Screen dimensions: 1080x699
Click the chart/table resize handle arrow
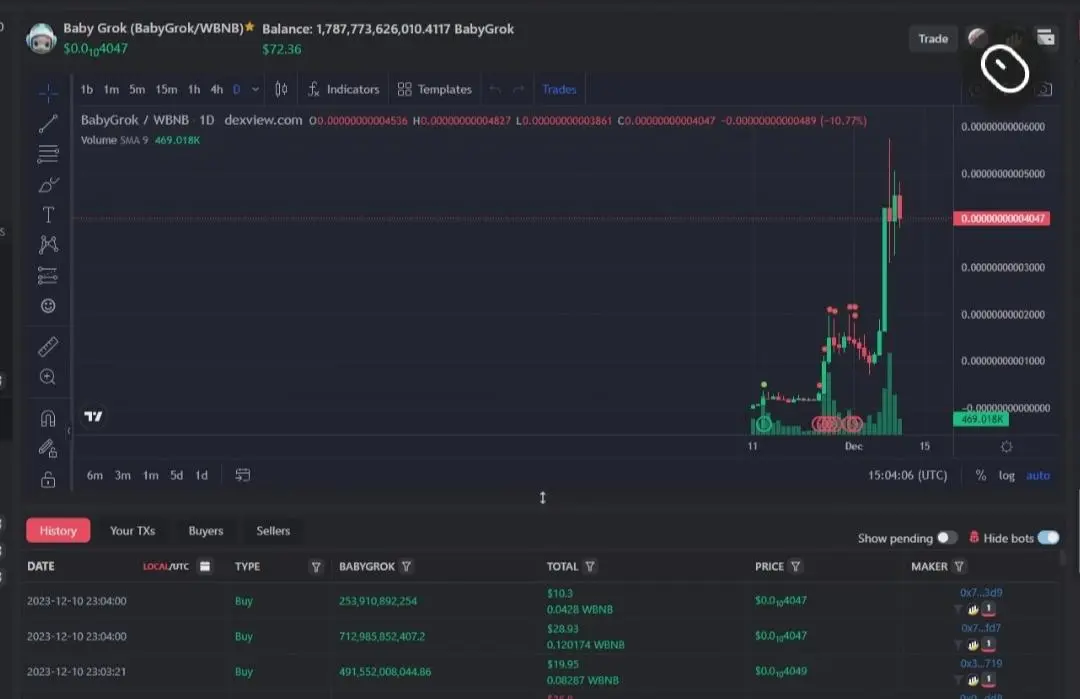click(x=543, y=497)
